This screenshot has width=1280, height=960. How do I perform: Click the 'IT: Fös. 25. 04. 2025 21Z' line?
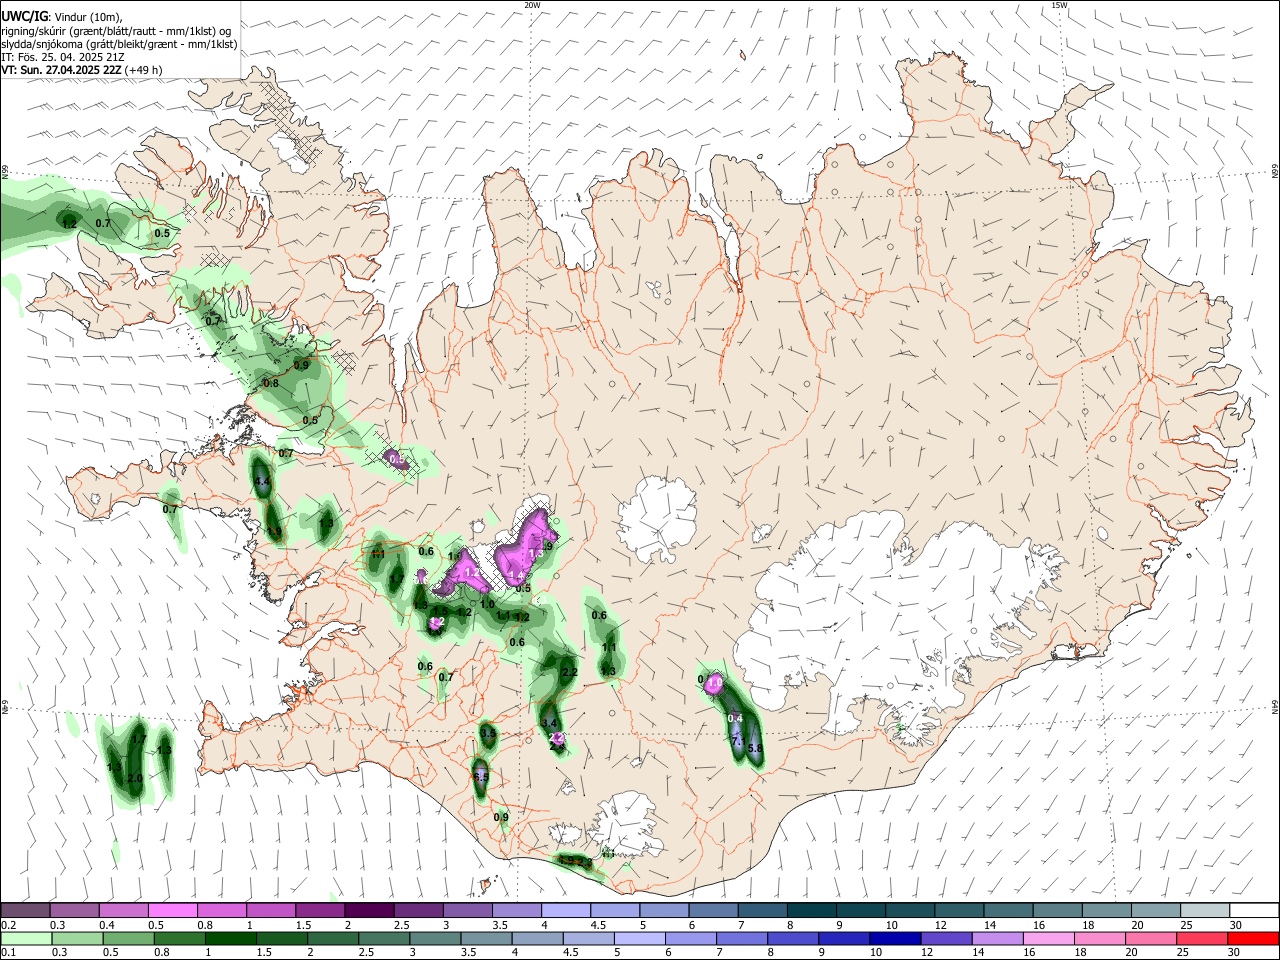click(62, 57)
